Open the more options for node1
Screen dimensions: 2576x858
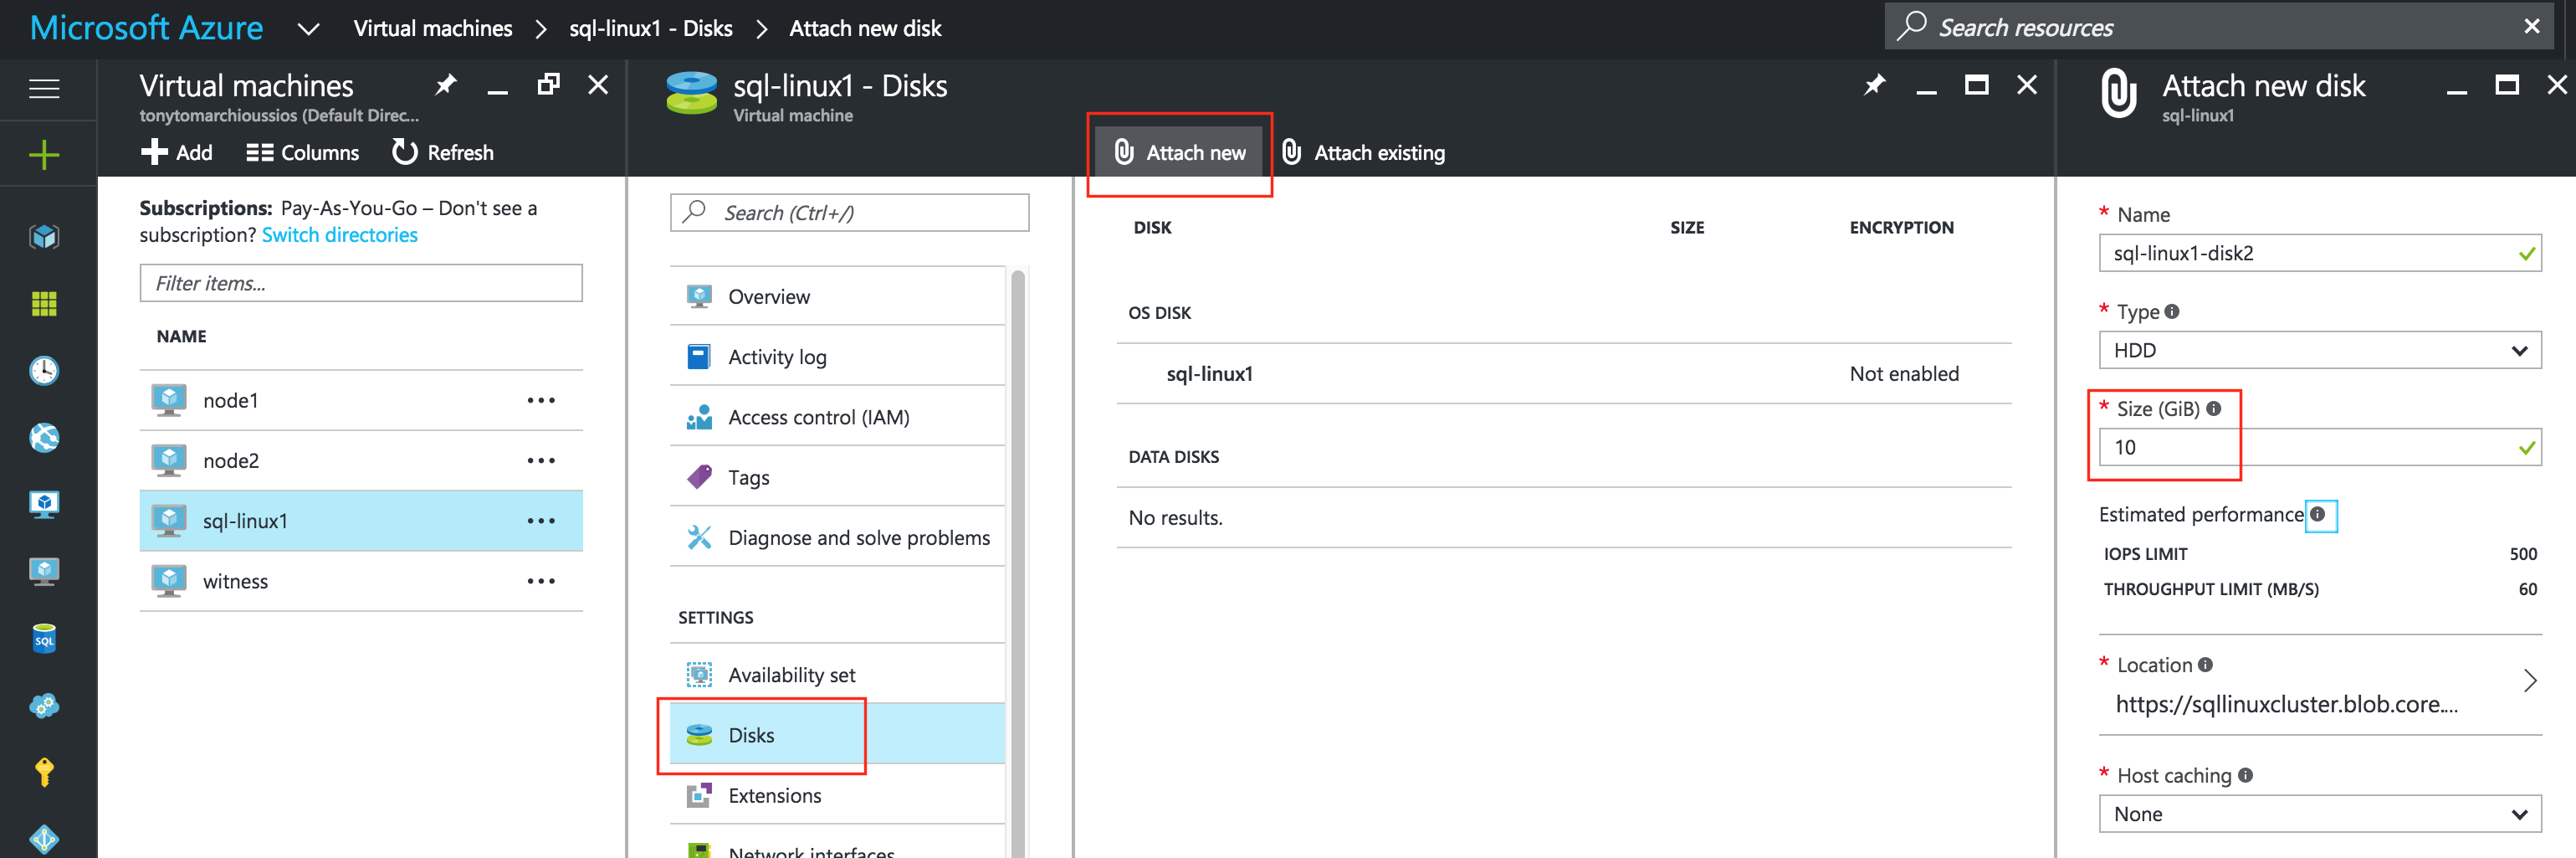pos(541,400)
